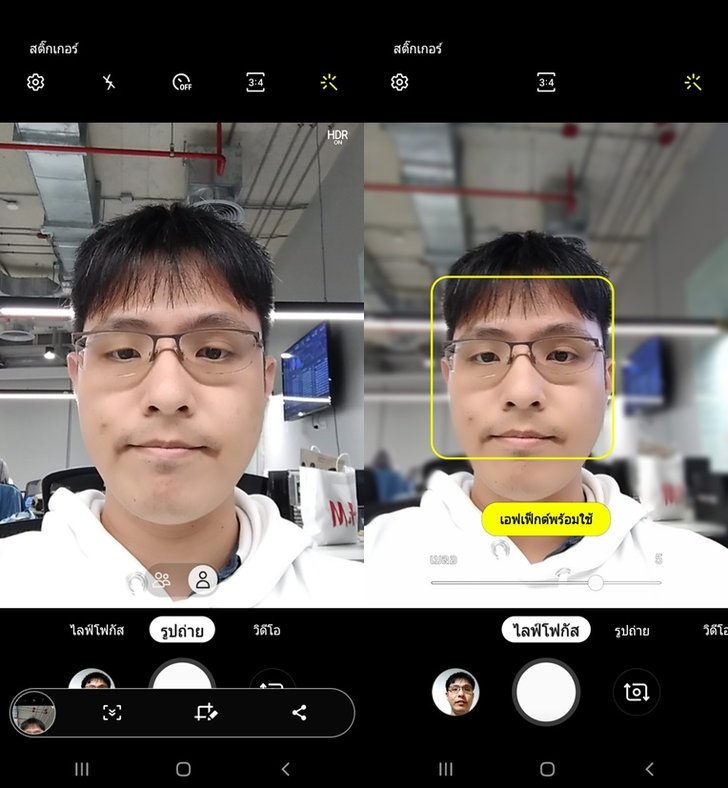Image resolution: width=728 pixels, height=788 pixels.
Task: Select รูปถ่าย mode in left screenshot
Action: (x=182, y=630)
